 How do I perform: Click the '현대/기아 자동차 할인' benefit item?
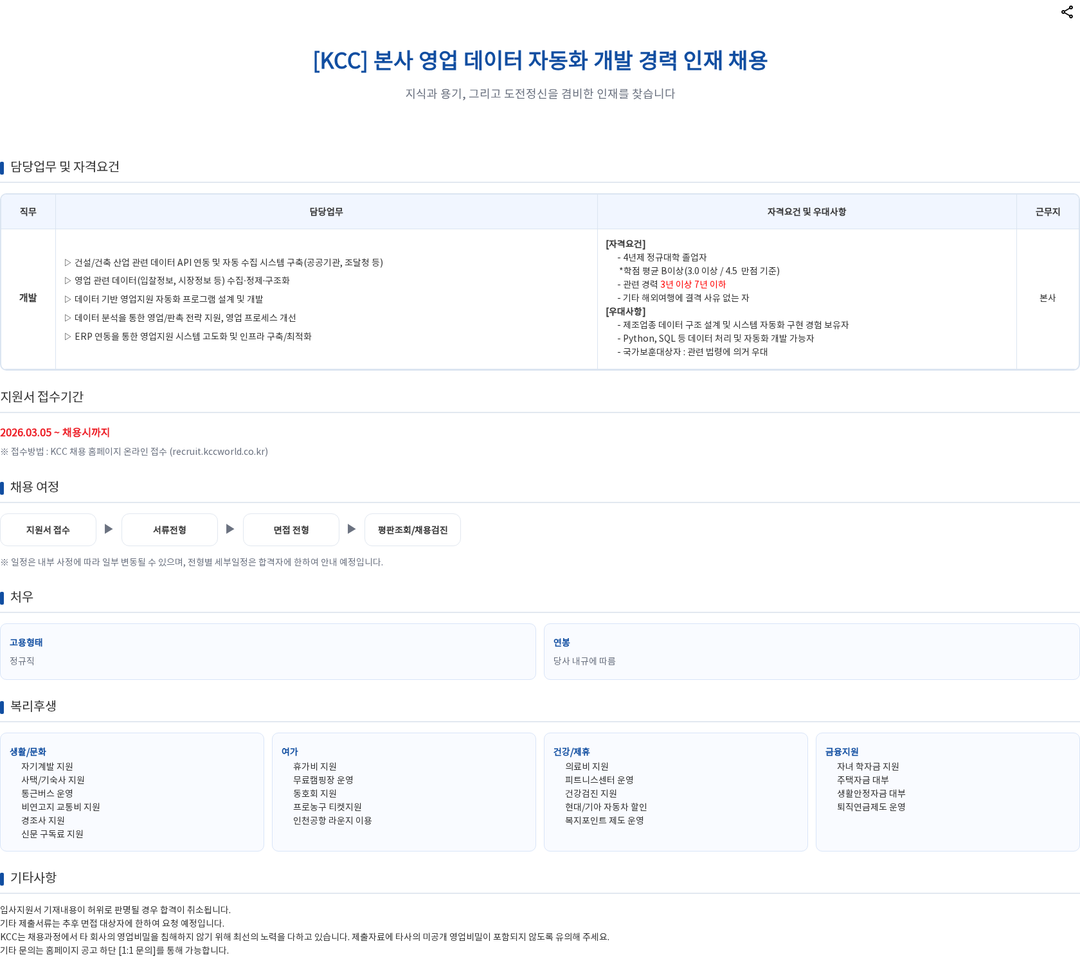click(x=606, y=807)
